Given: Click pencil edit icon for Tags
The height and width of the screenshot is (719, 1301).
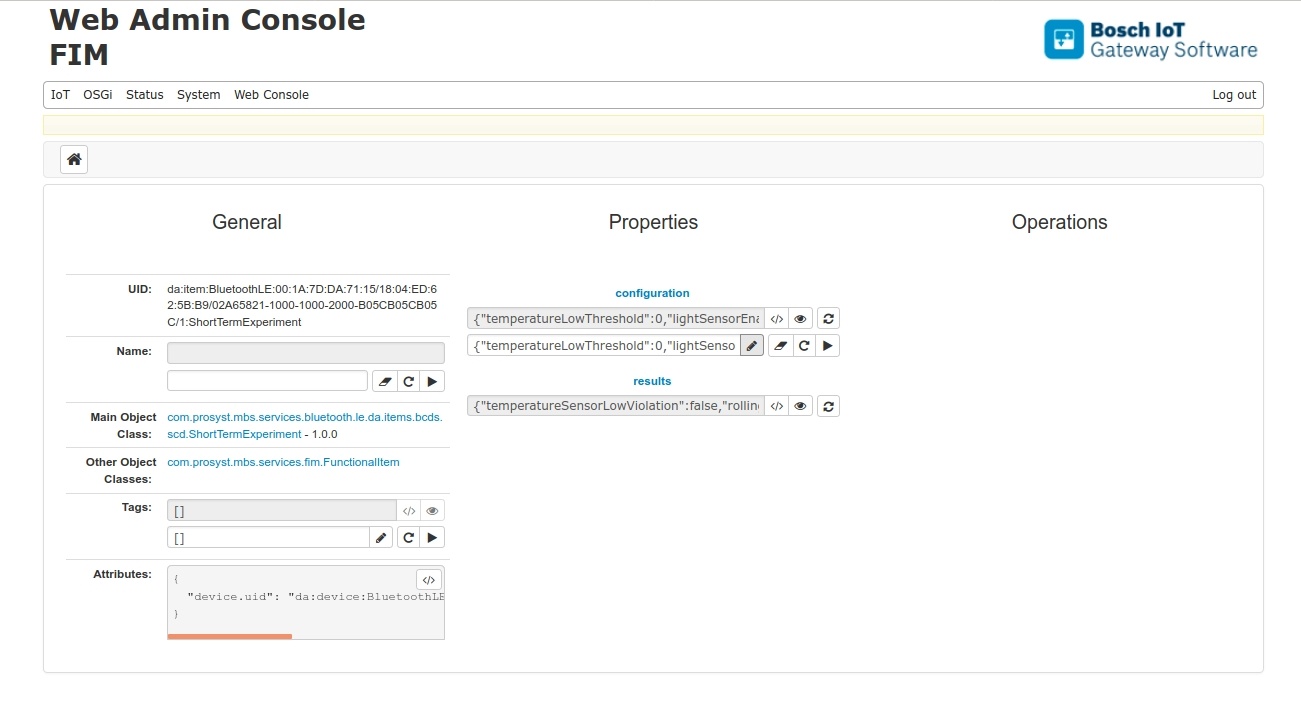Looking at the screenshot, I should click(381, 538).
